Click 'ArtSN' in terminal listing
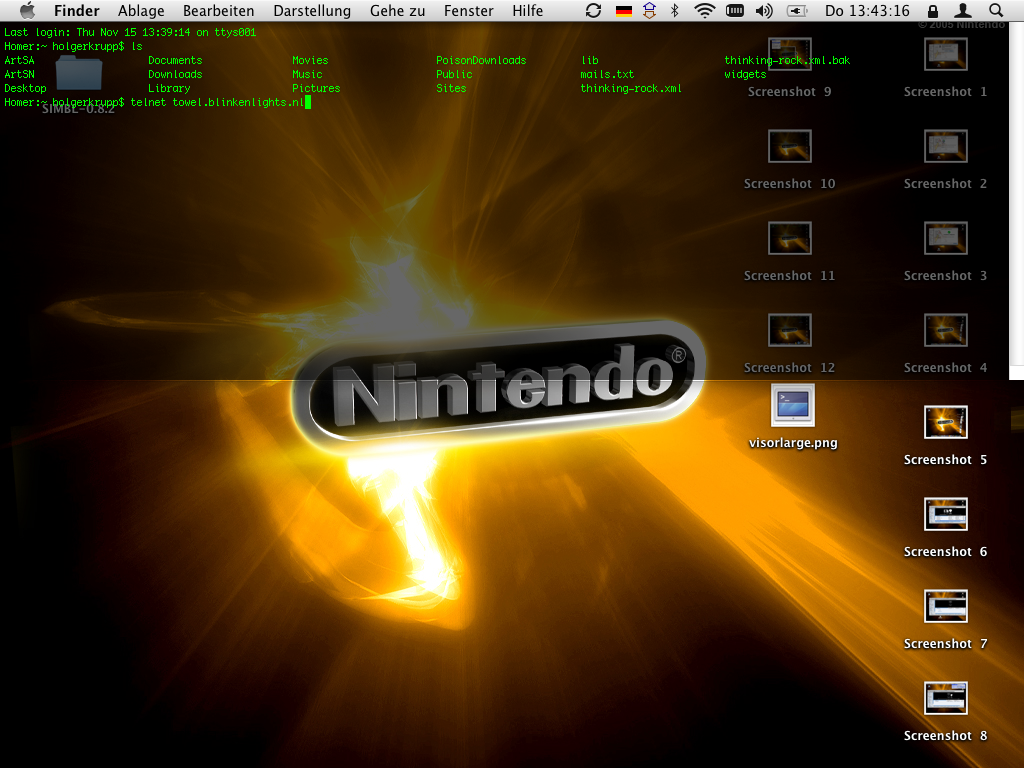The height and width of the screenshot is (768, 1024). 19,74
